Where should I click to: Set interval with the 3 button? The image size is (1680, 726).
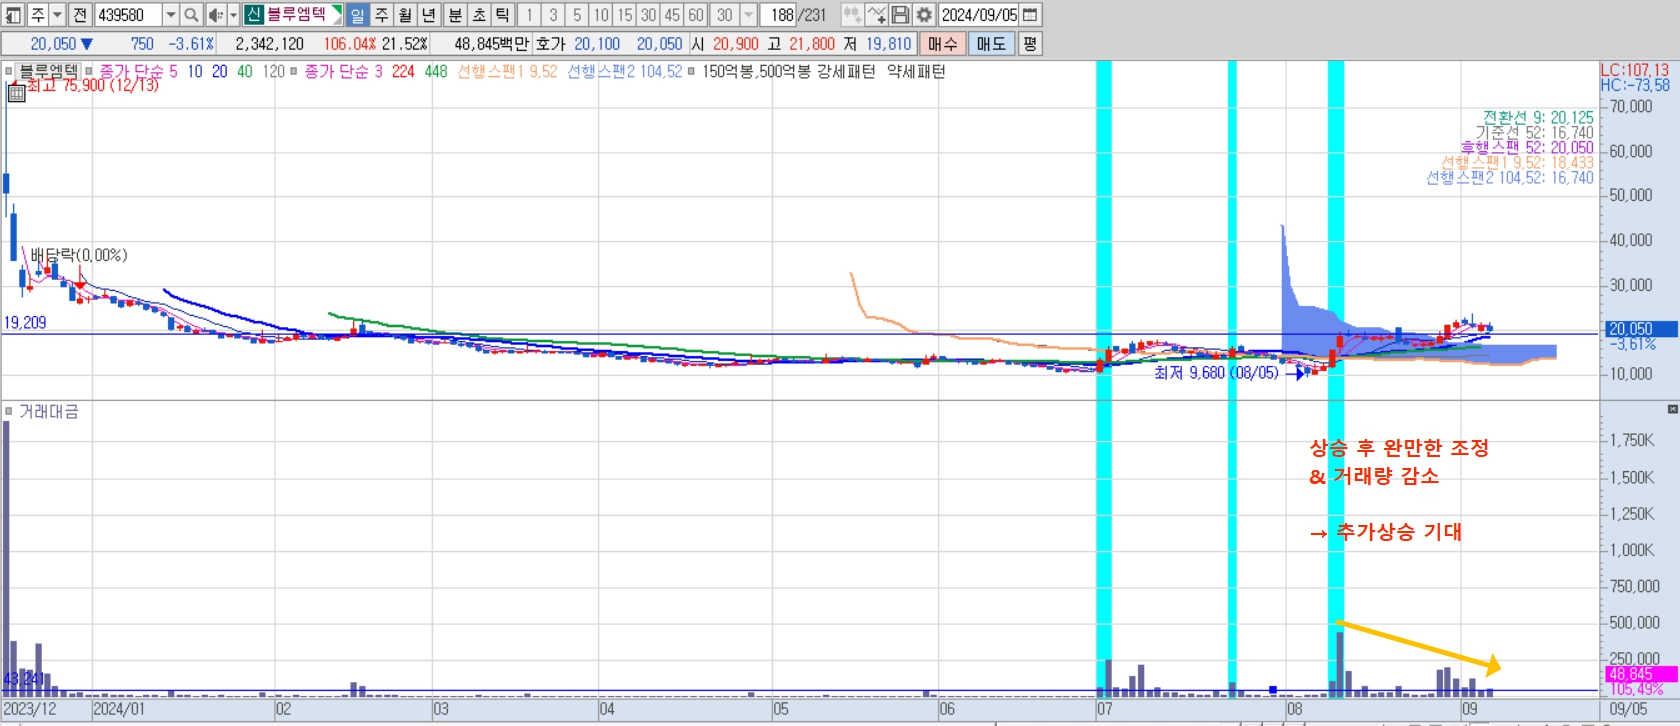click(553, 15)
